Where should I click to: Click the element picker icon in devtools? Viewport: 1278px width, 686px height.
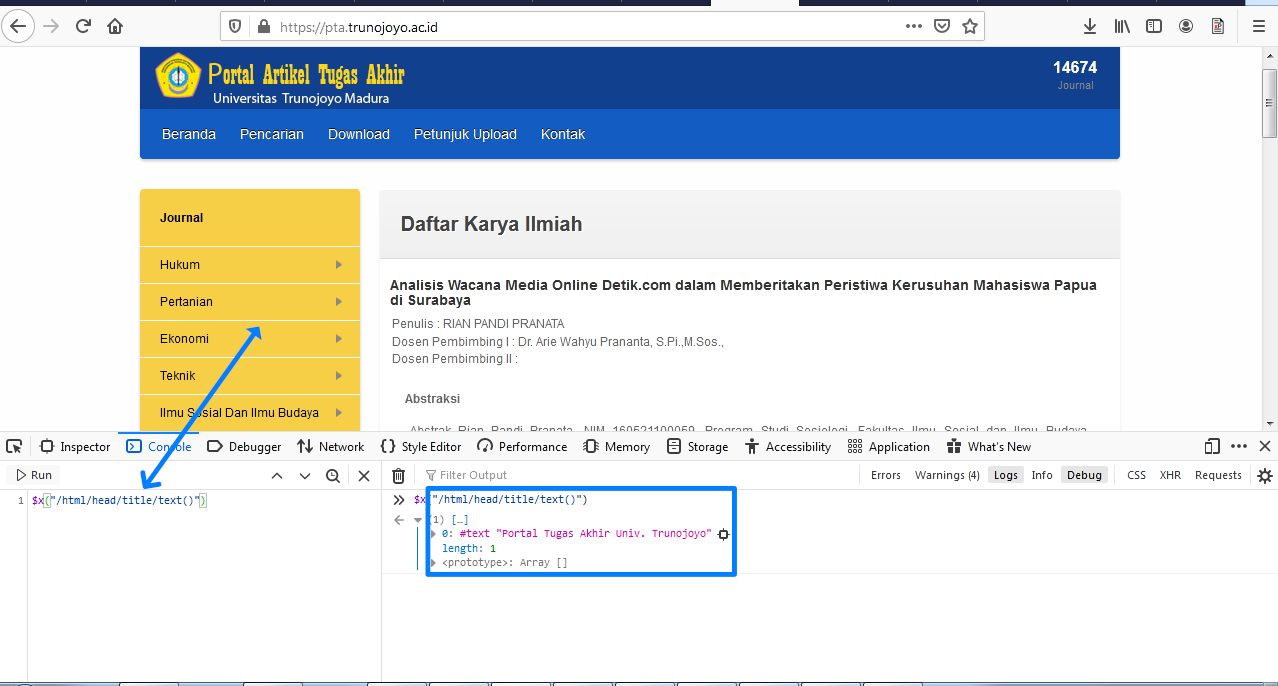(14, 446)
